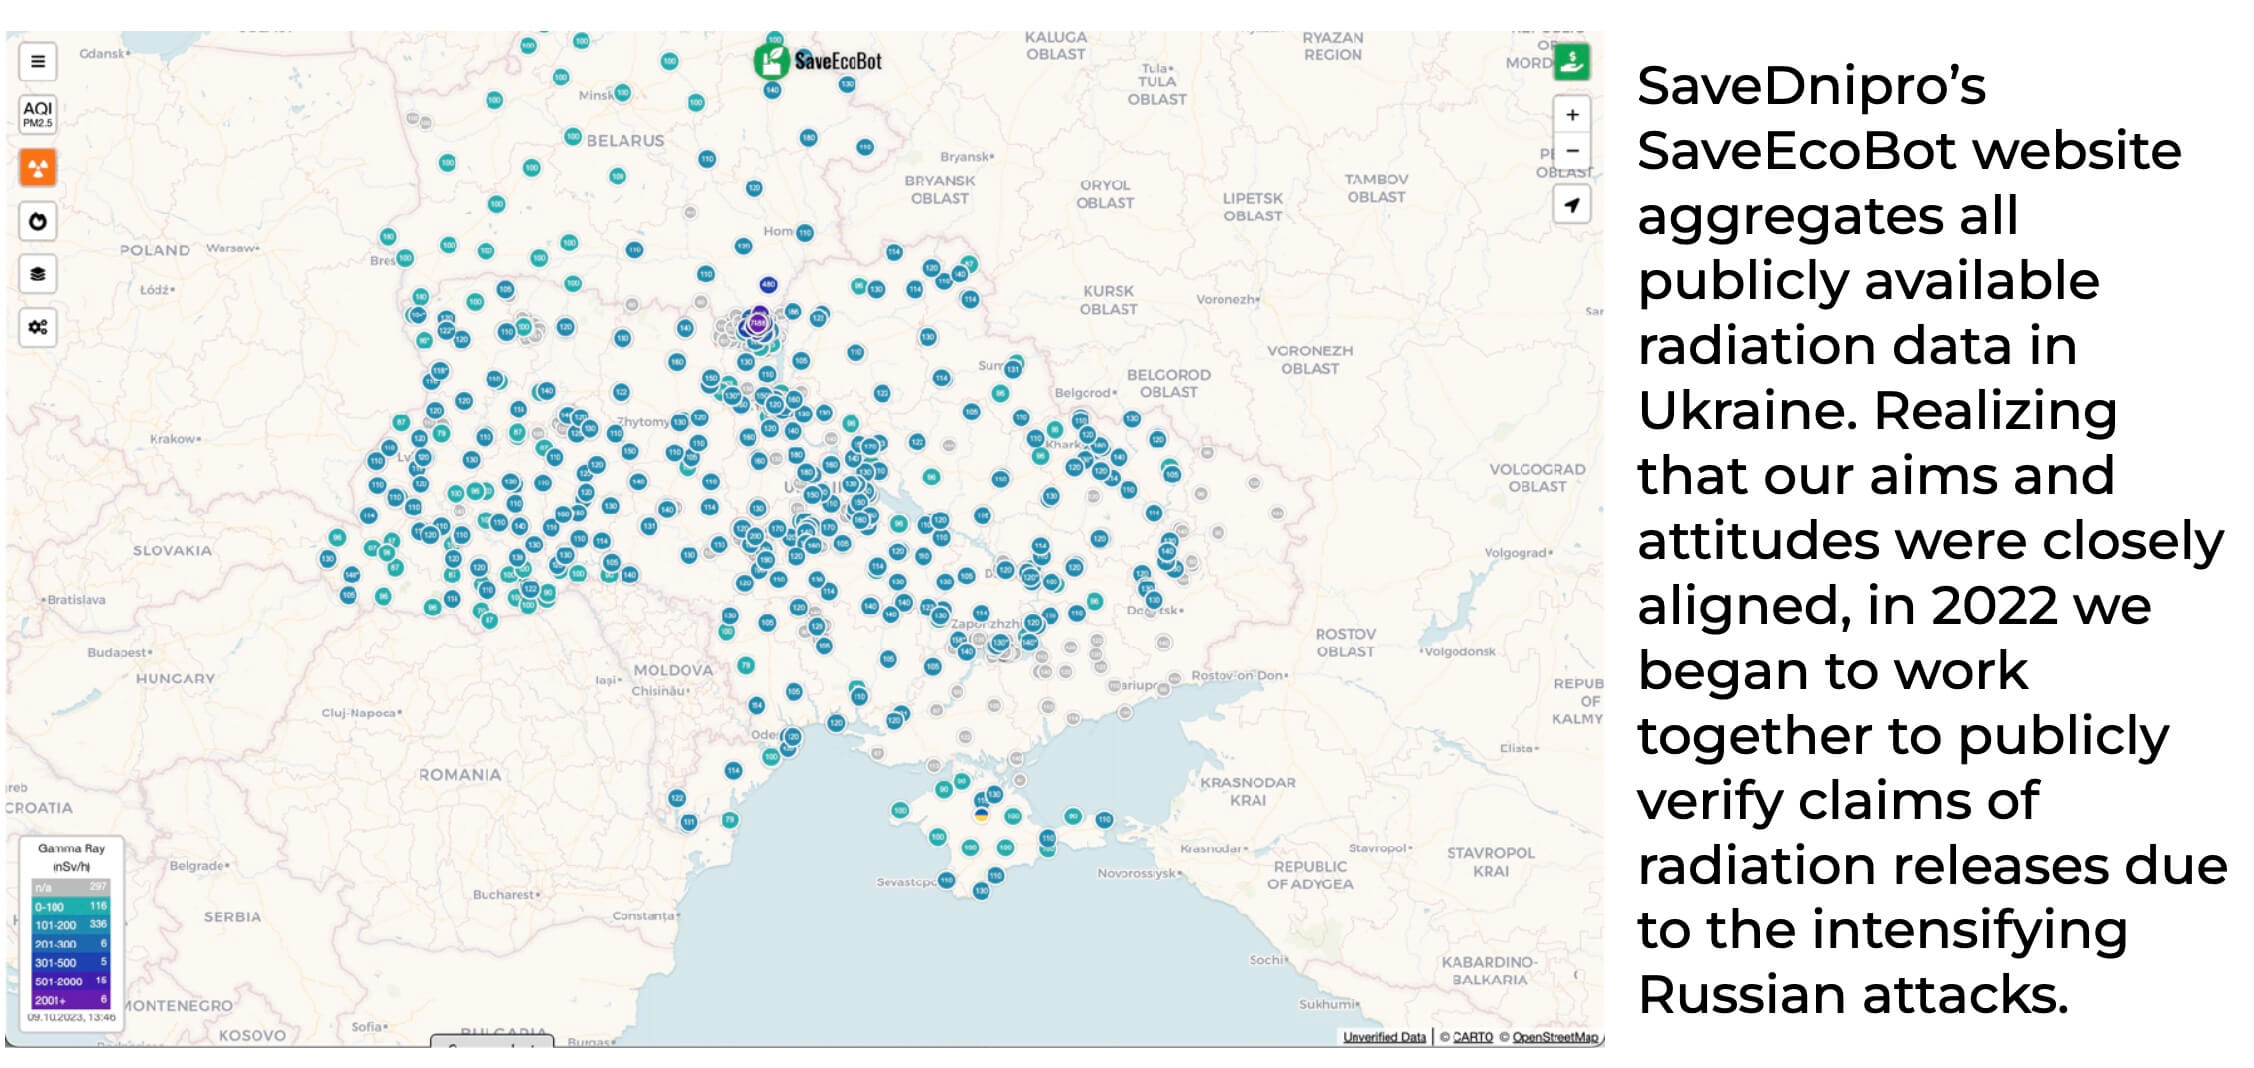The height and width of the screenshot is (1068, 2254).
Task: Open the Unverified Data link
Action: pyautogui.click(x=1384, y=1037)
